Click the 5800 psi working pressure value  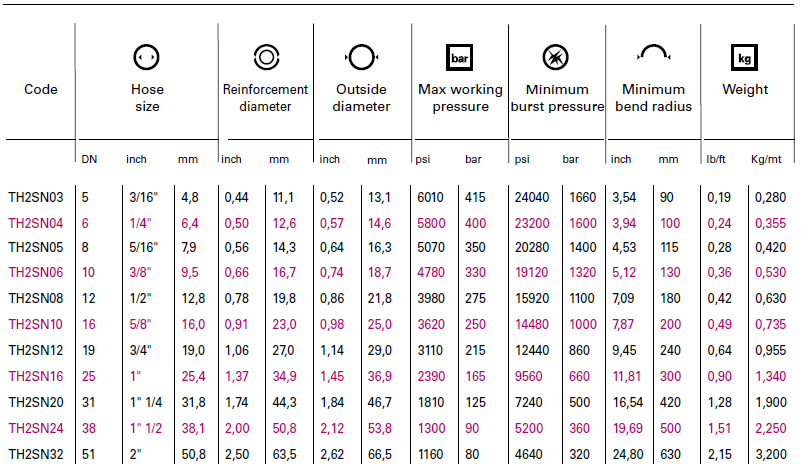pos(431,223)
